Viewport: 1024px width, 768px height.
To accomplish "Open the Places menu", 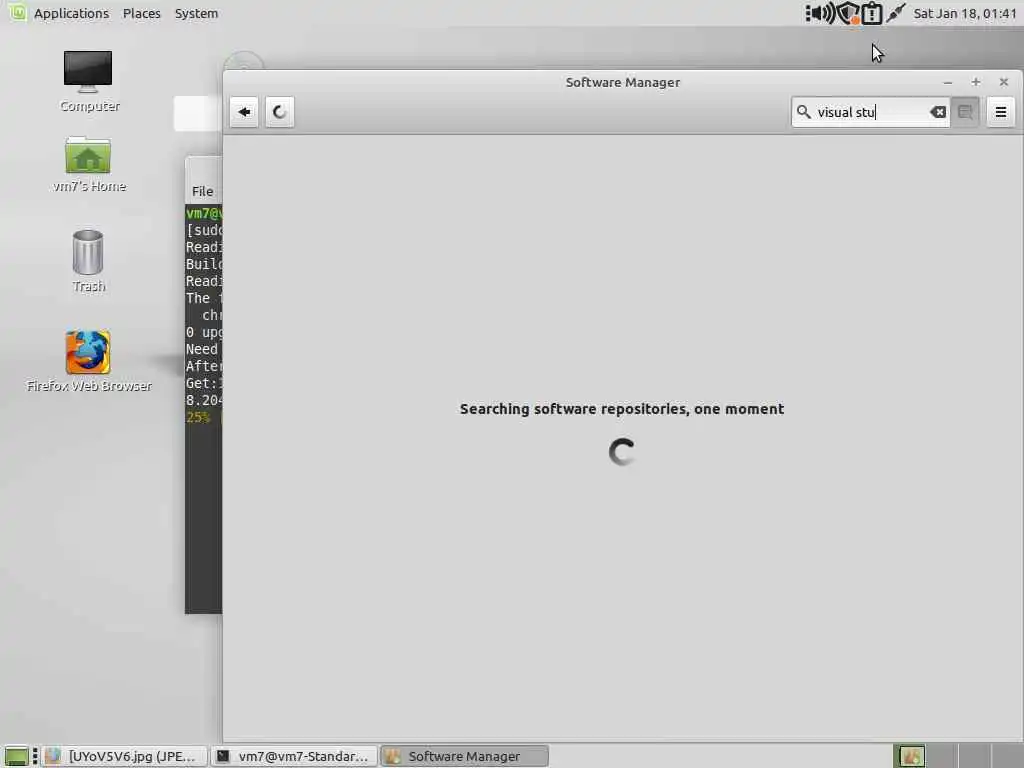I will point(142,13).
